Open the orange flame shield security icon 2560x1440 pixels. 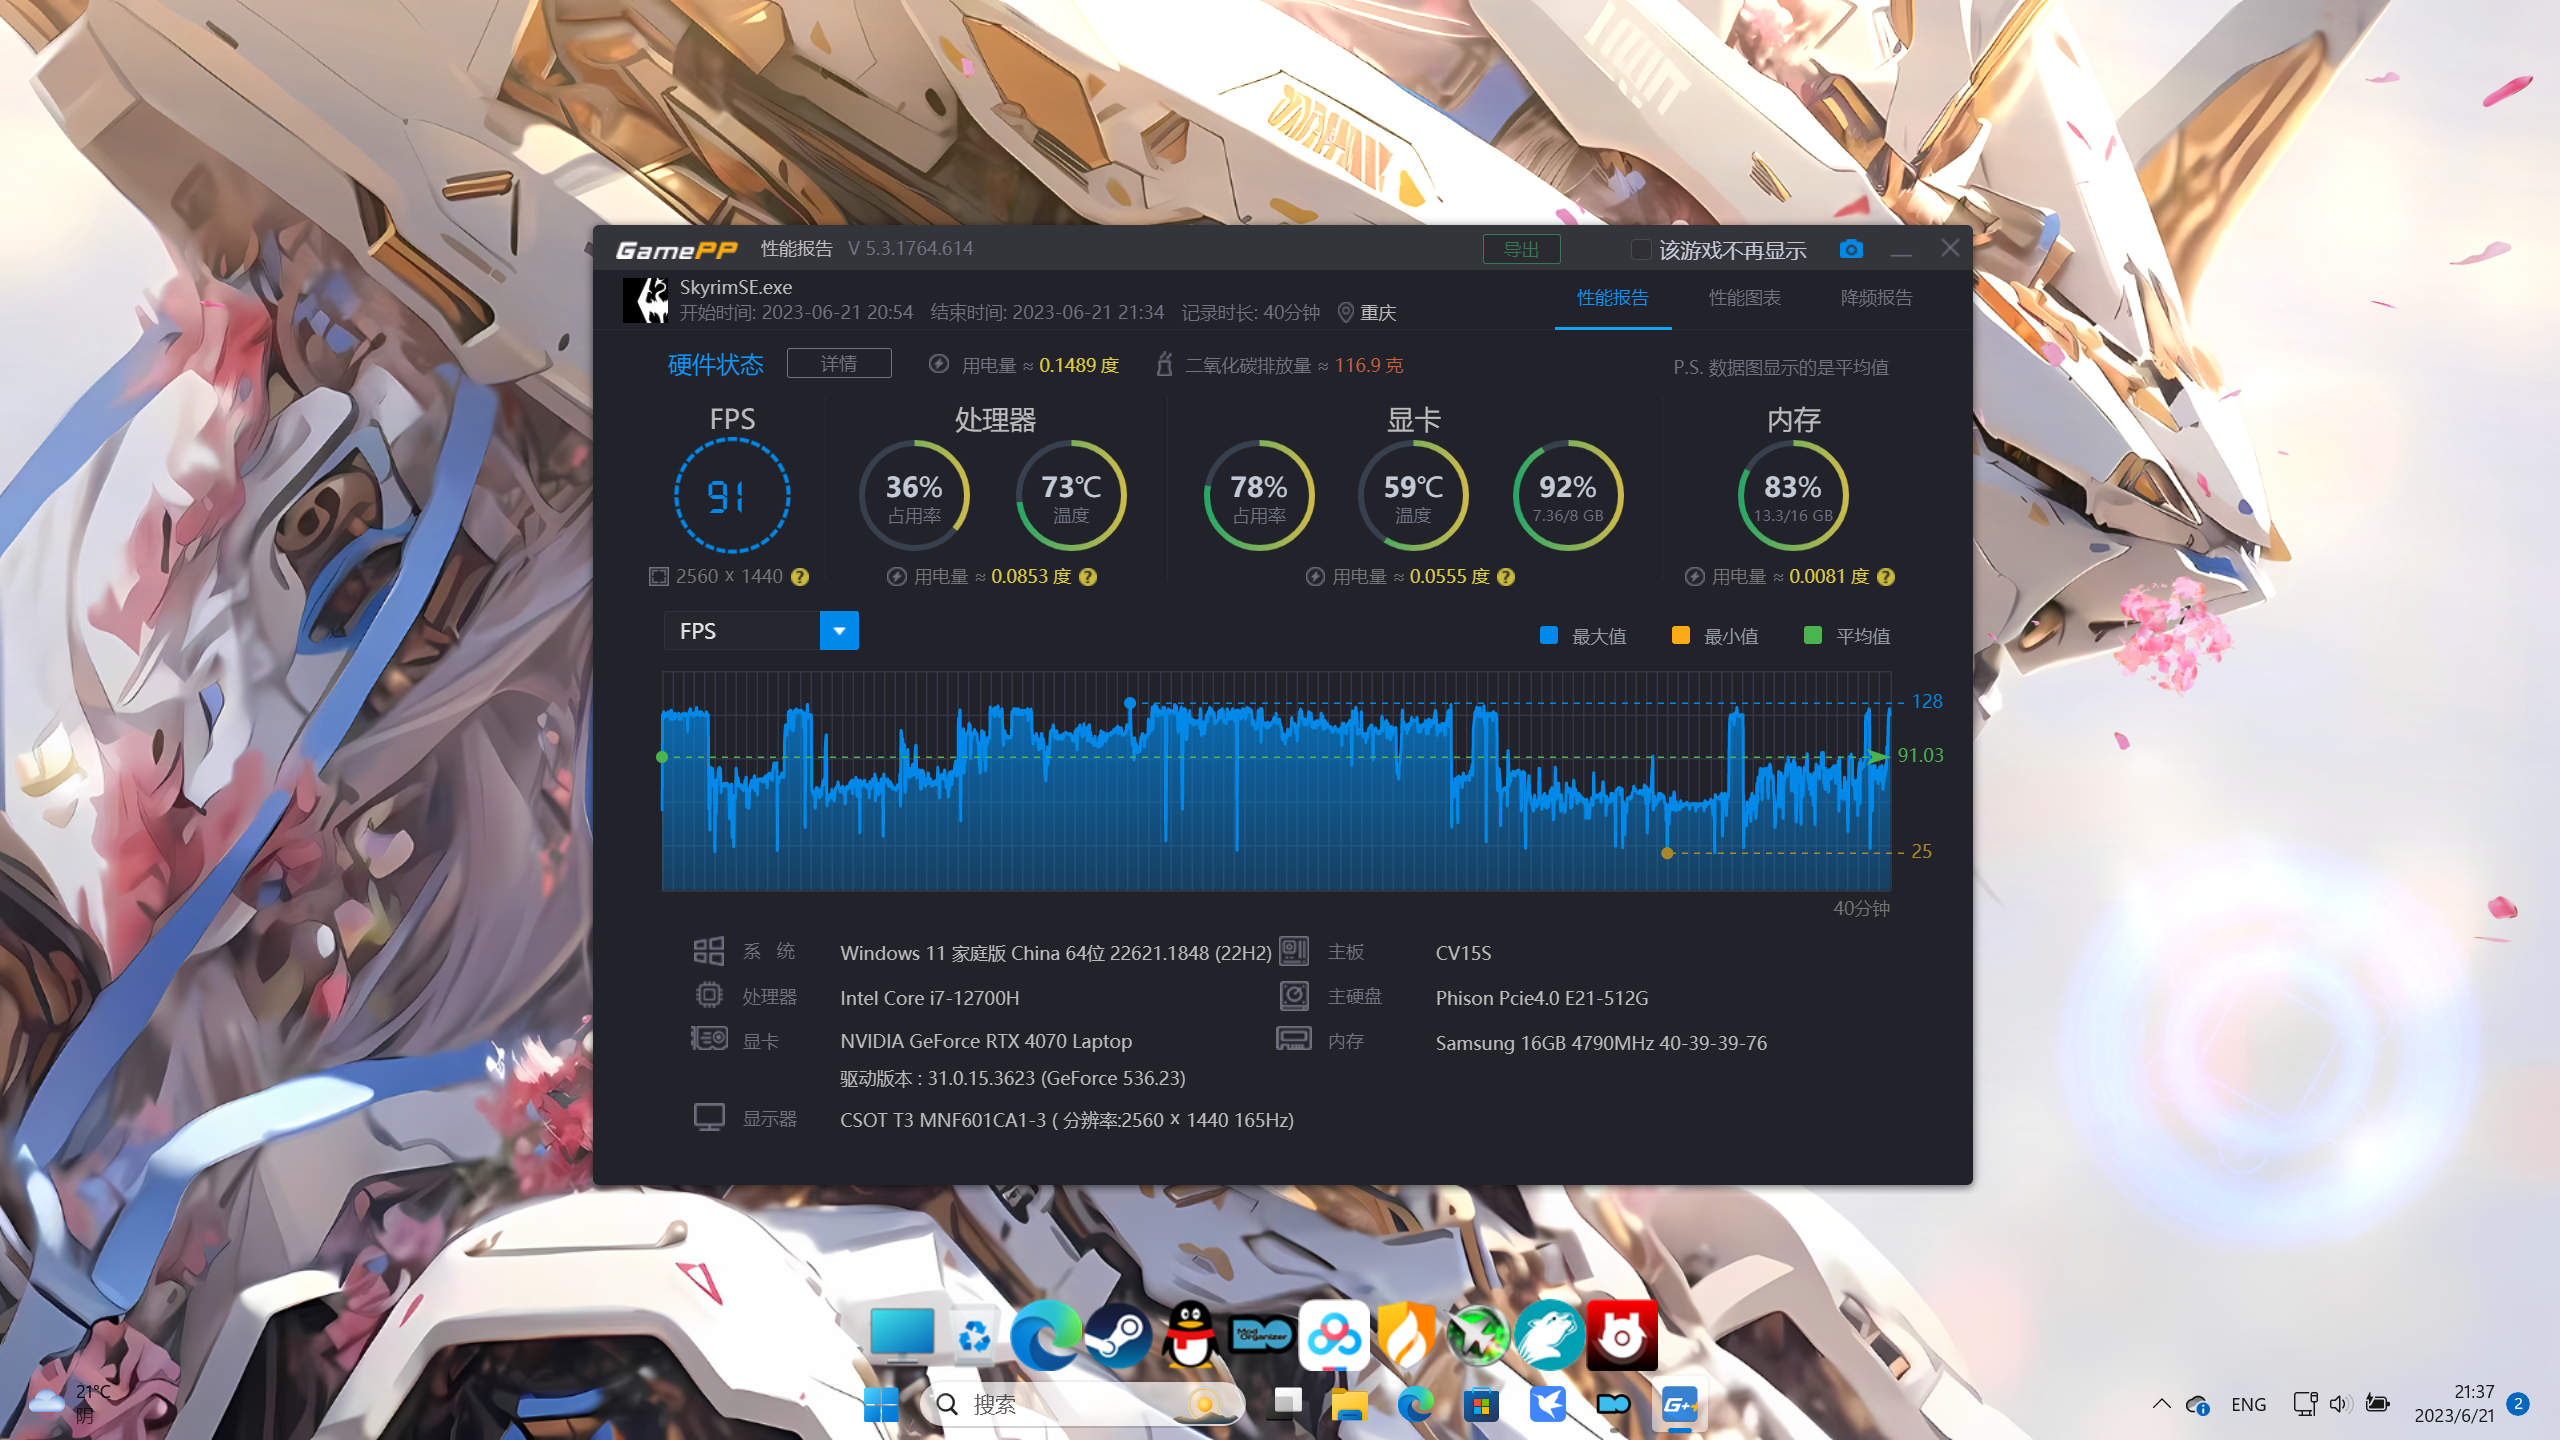click(1406, 1335)
